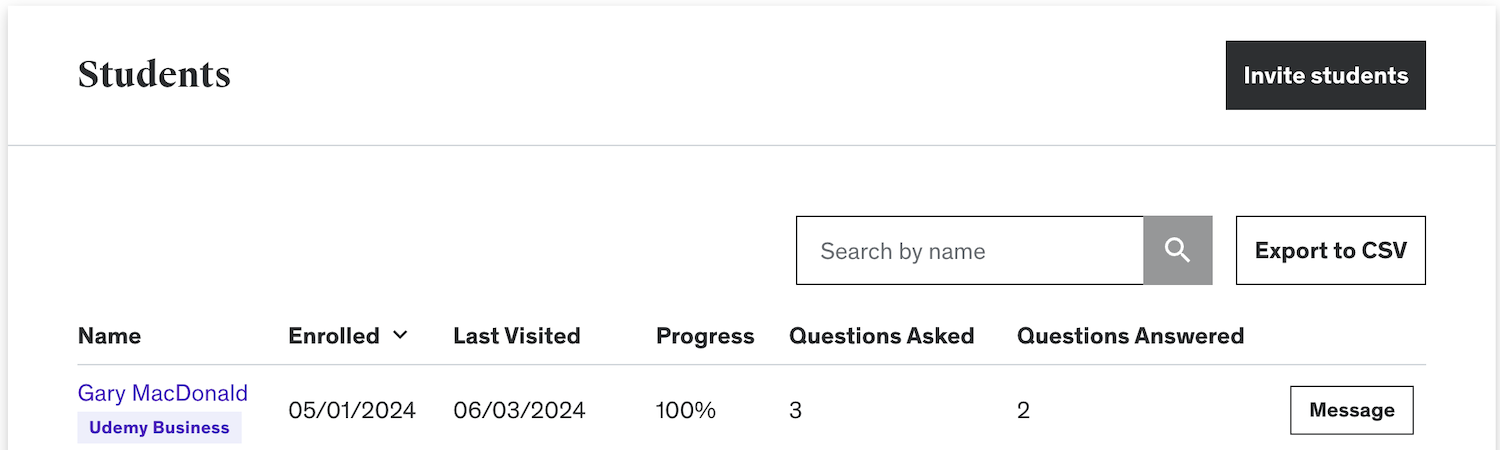Click the Name column header
The image size is (1500, 450).
click(109, 336)
